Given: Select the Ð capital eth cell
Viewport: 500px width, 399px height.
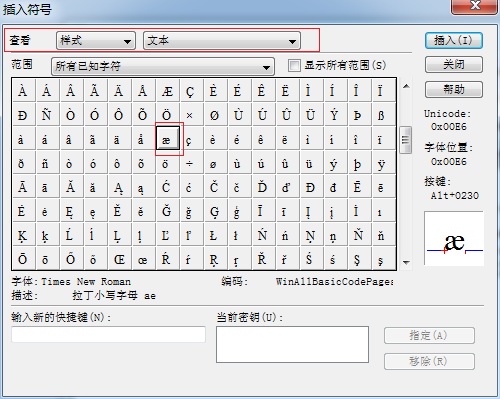Looking at the screenshot, I should [x=24, y=115].
